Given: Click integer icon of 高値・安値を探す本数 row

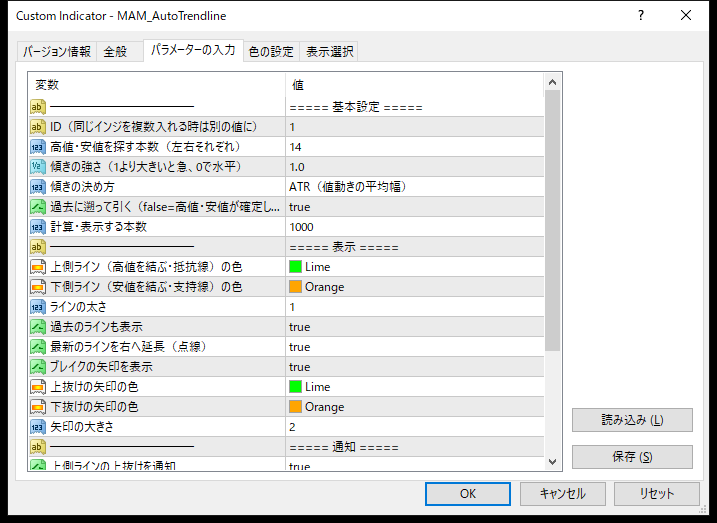Looking at the screenshot, I should pos(38,147).
